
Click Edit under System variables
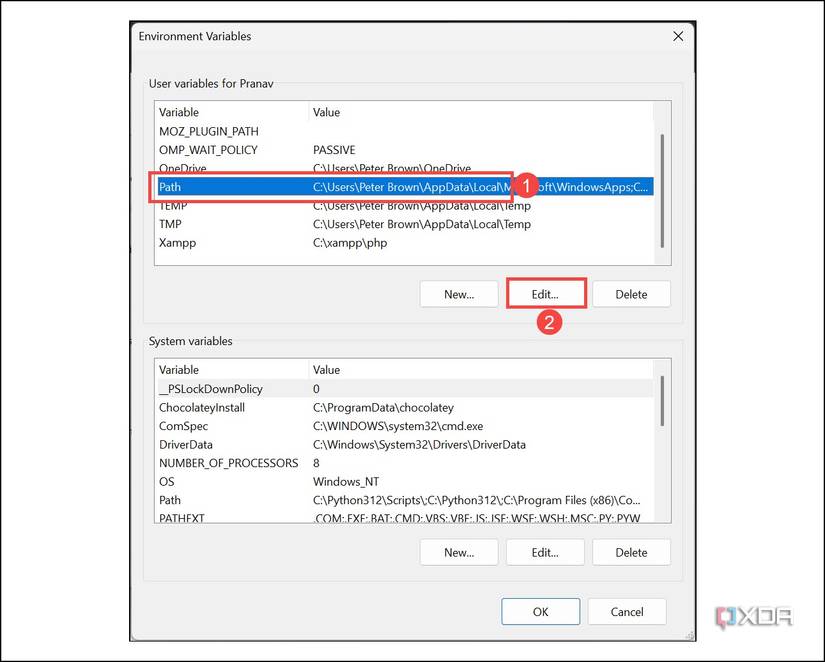[546, 553]
